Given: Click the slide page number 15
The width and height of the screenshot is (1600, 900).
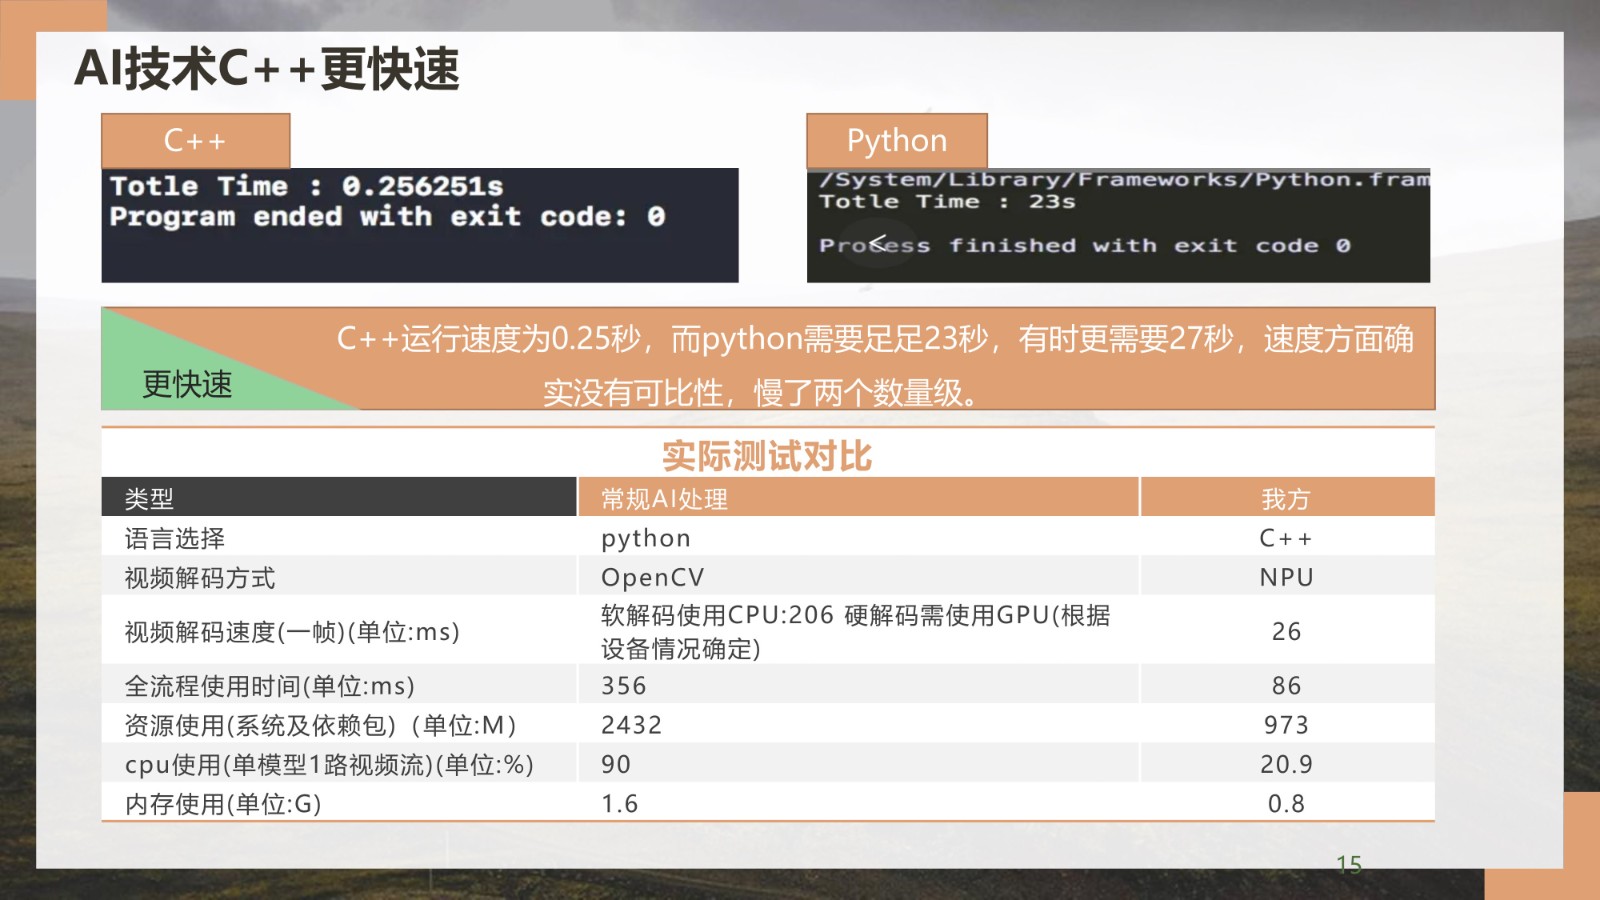Looking at the screenshot, I should point(1348,864).
